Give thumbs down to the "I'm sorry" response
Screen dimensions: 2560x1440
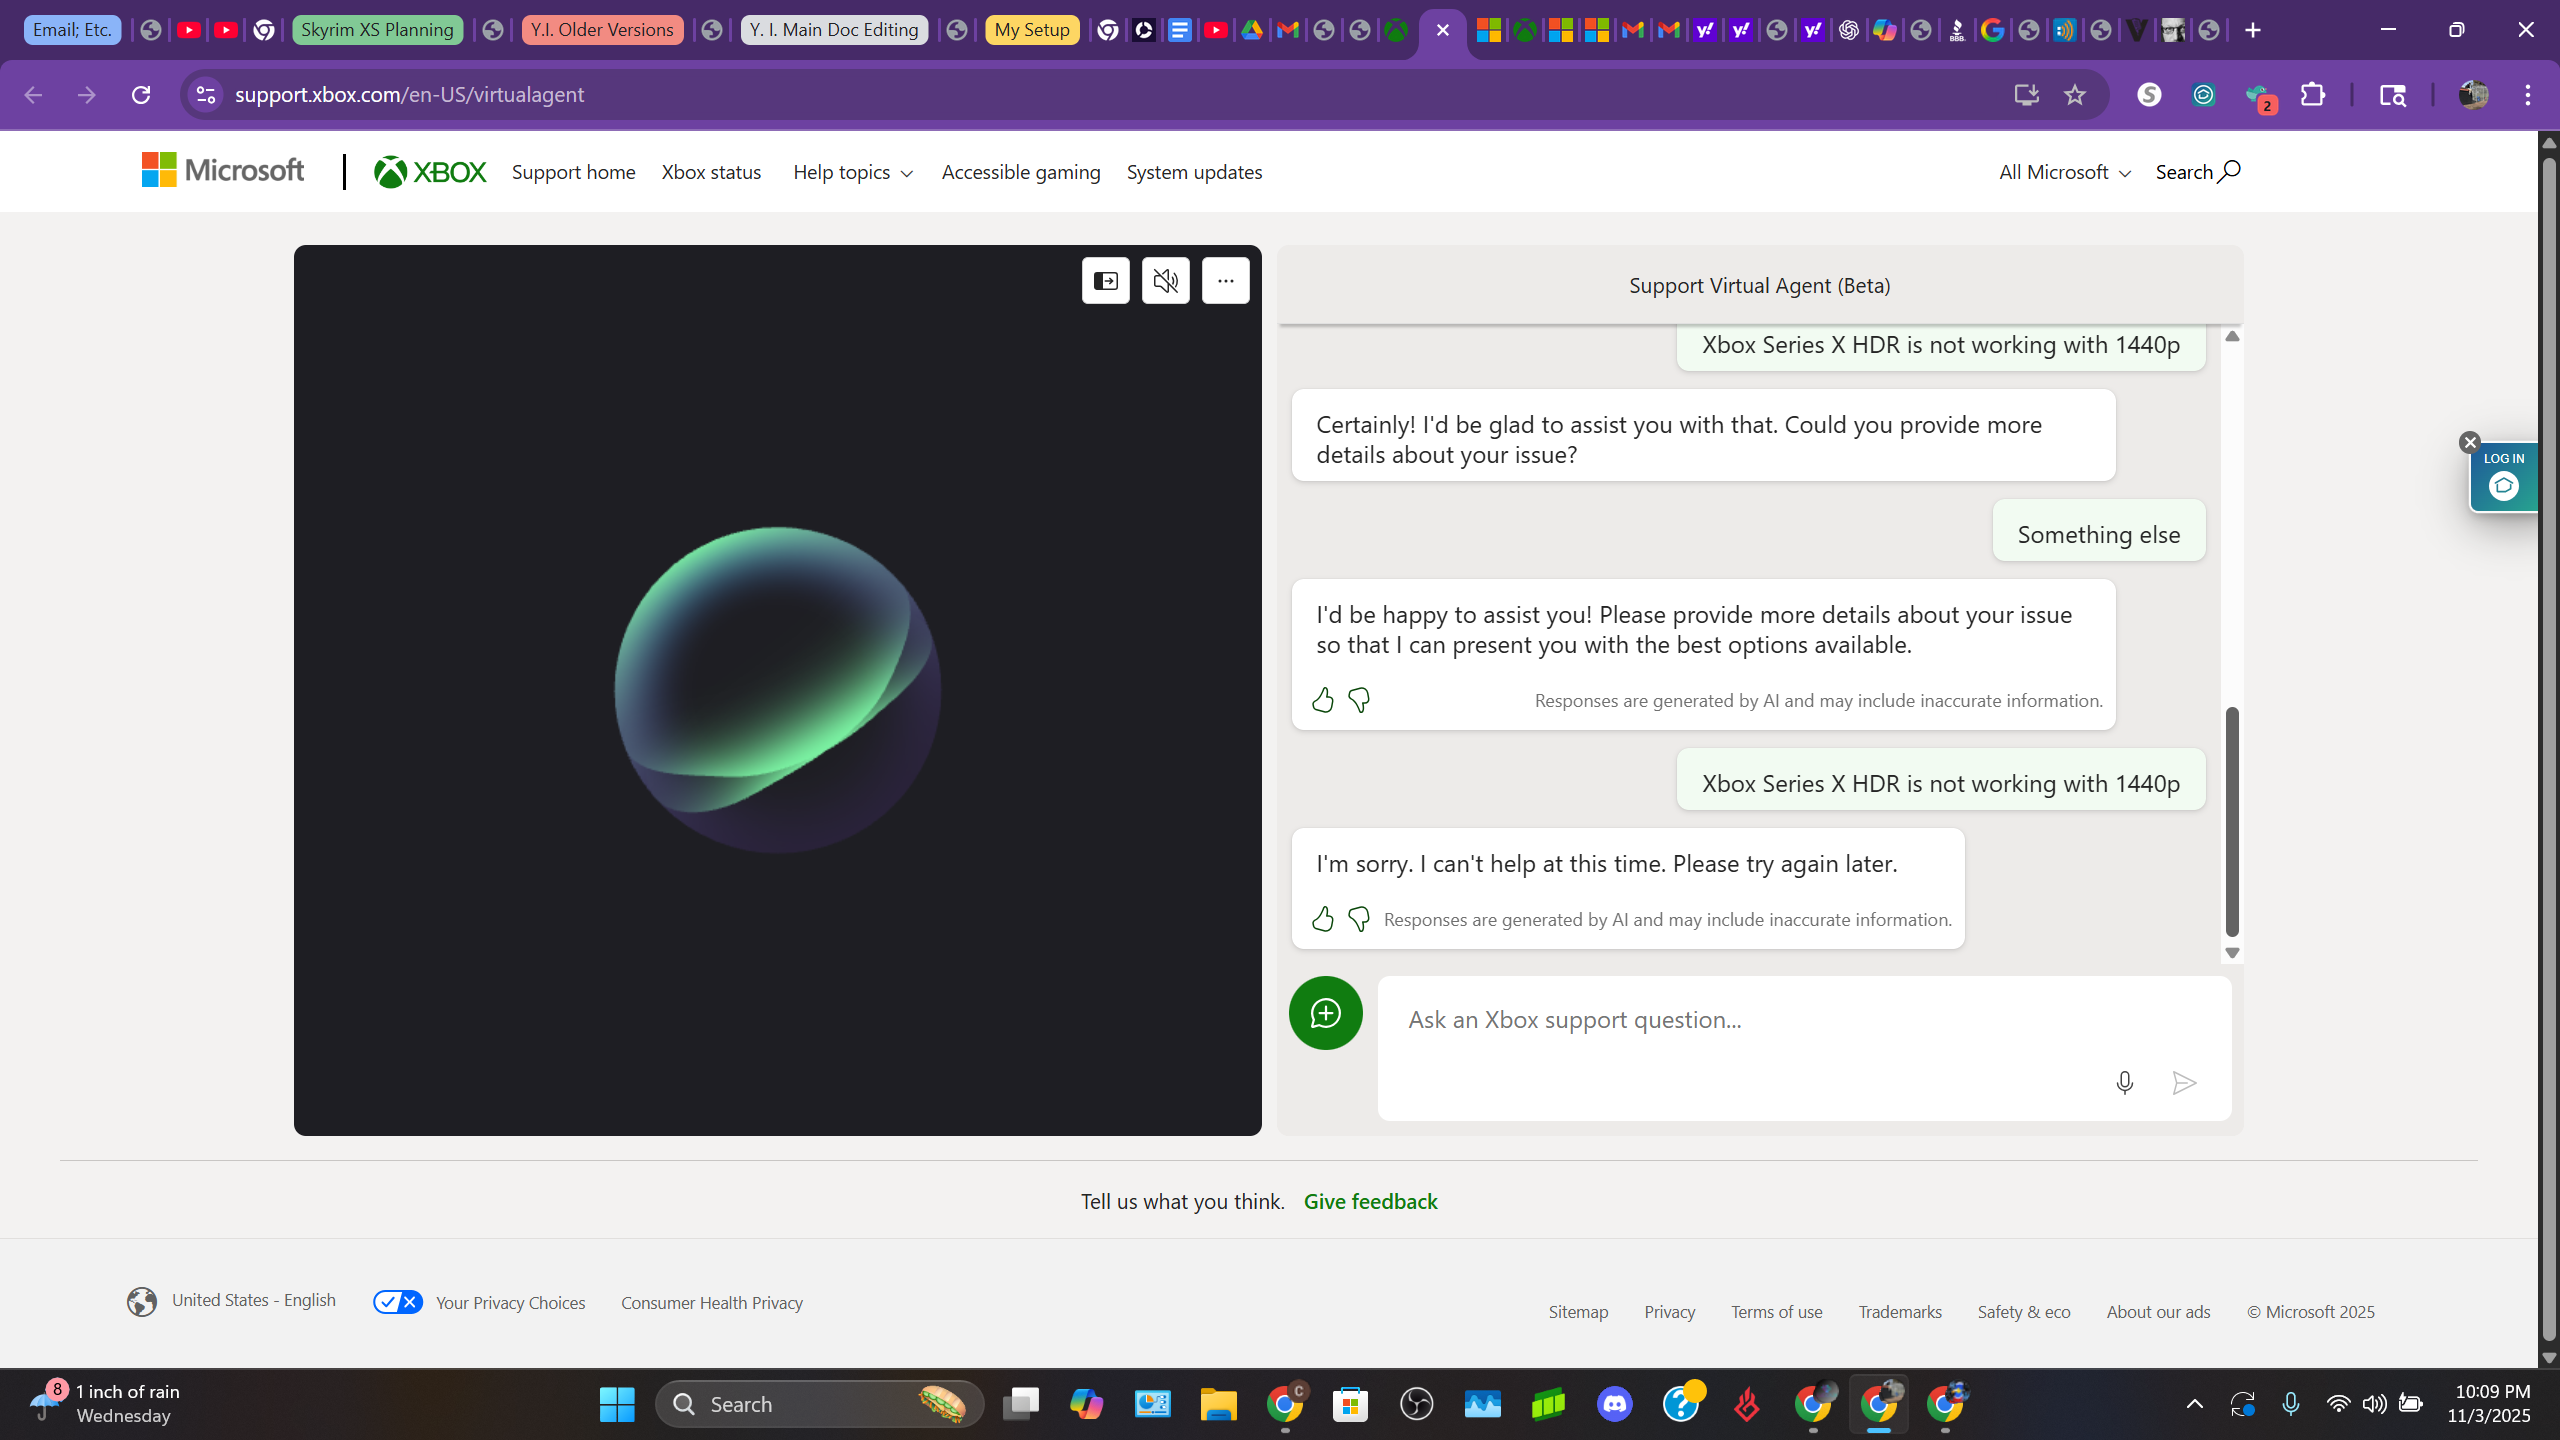[x=1359, y=919]
